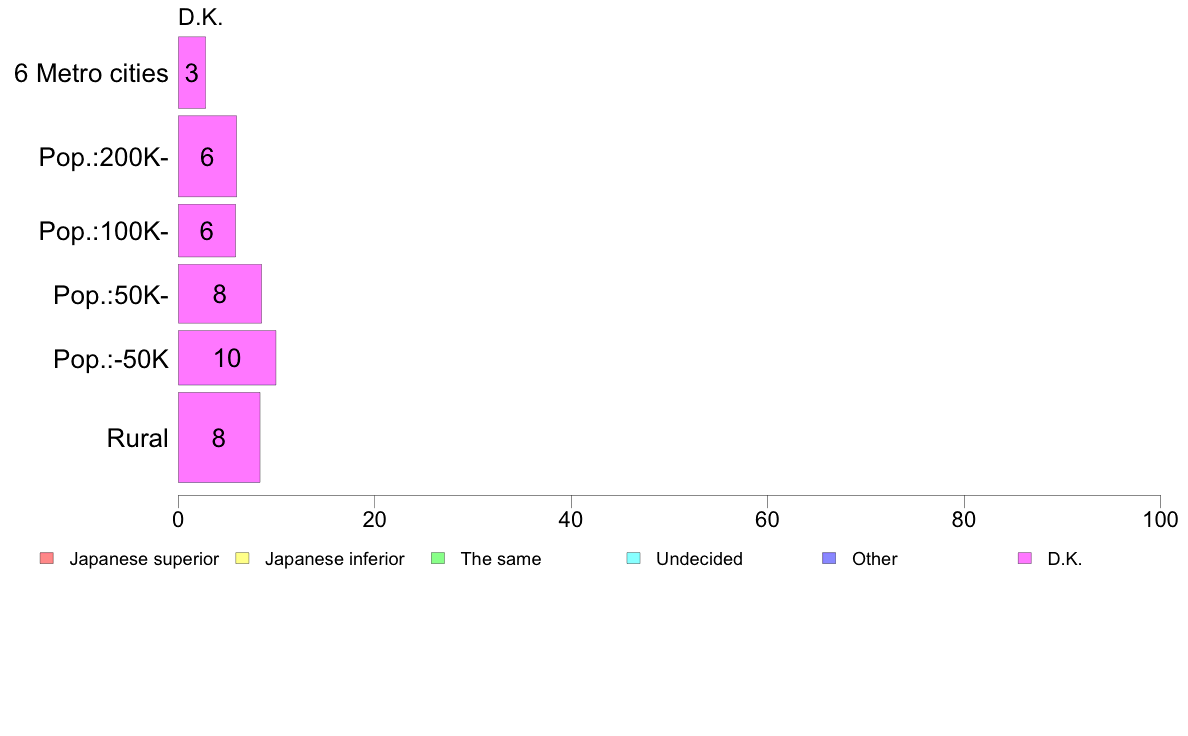The width and height of the screenshot is (1188, 736).
Task: Select the Pop.:200K- bar
Action: 207,156
